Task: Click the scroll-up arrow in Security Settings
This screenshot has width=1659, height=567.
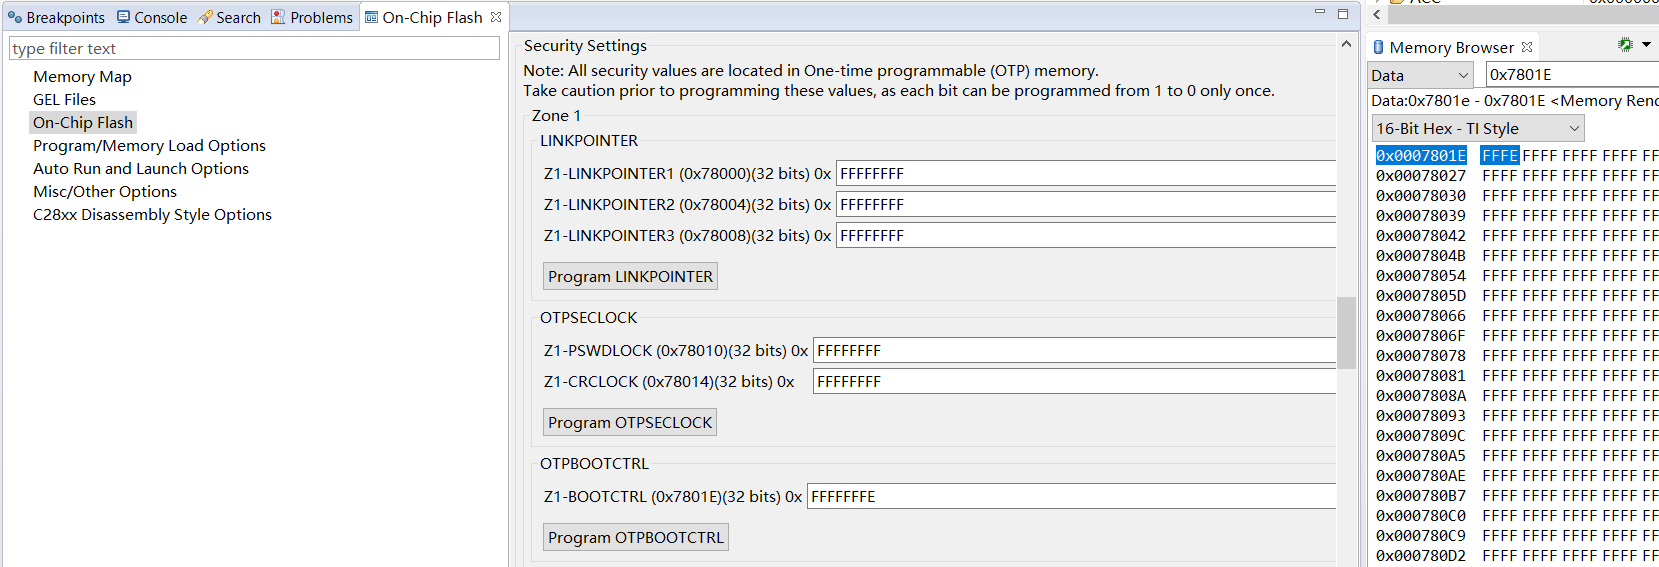Action: (x=1346, y=45)
